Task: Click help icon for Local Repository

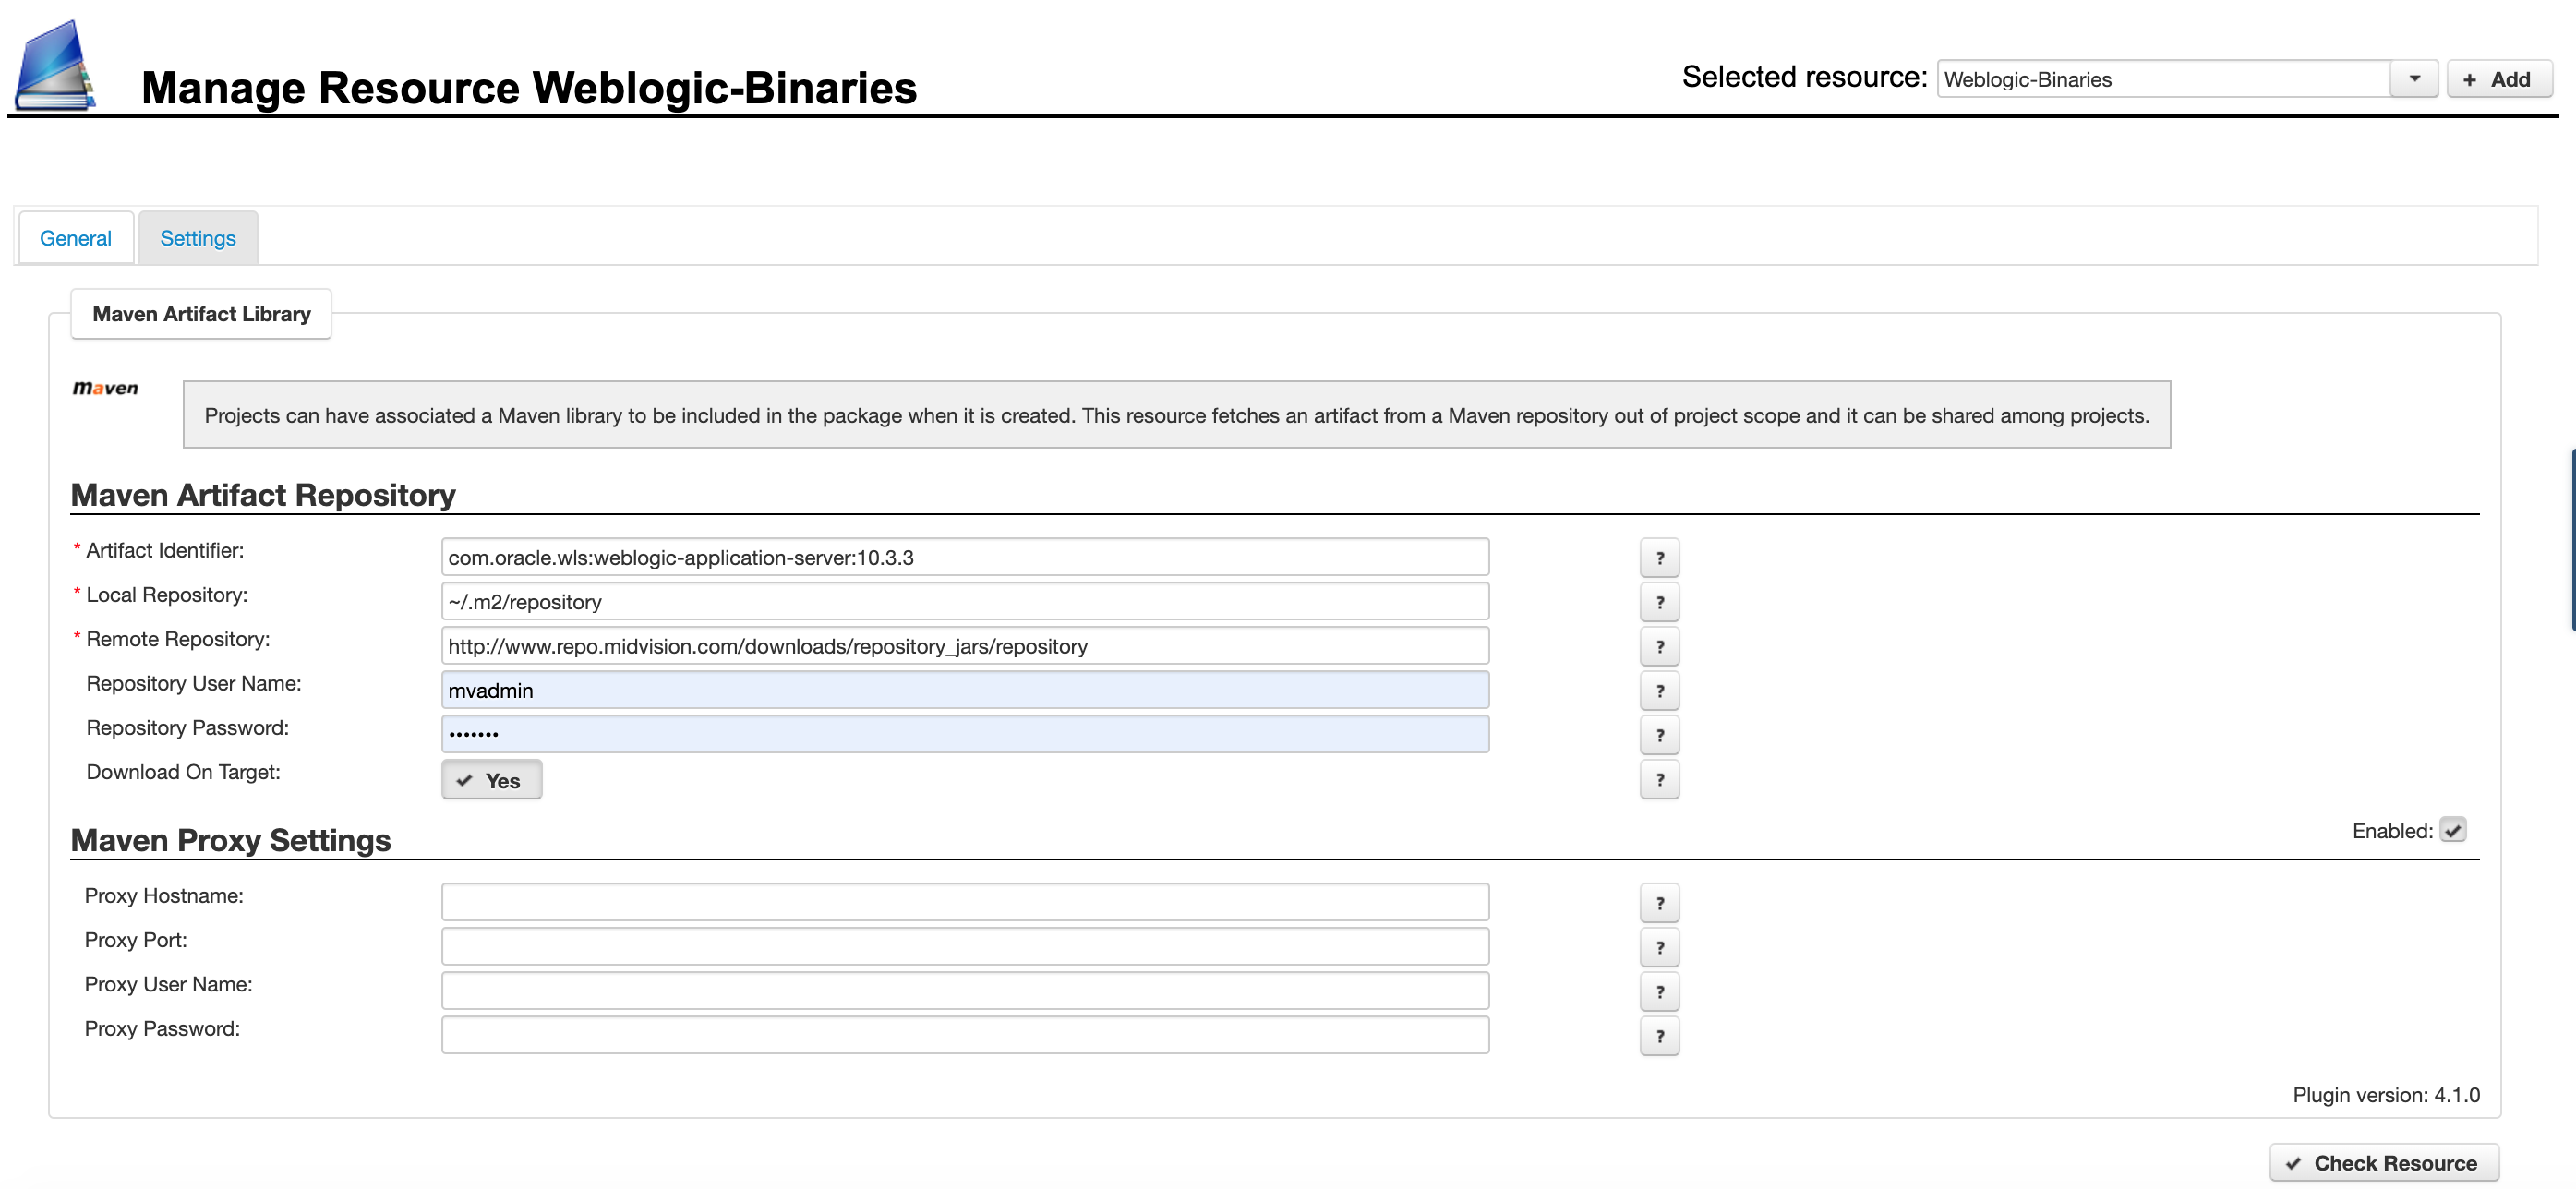Action: 1659,602
